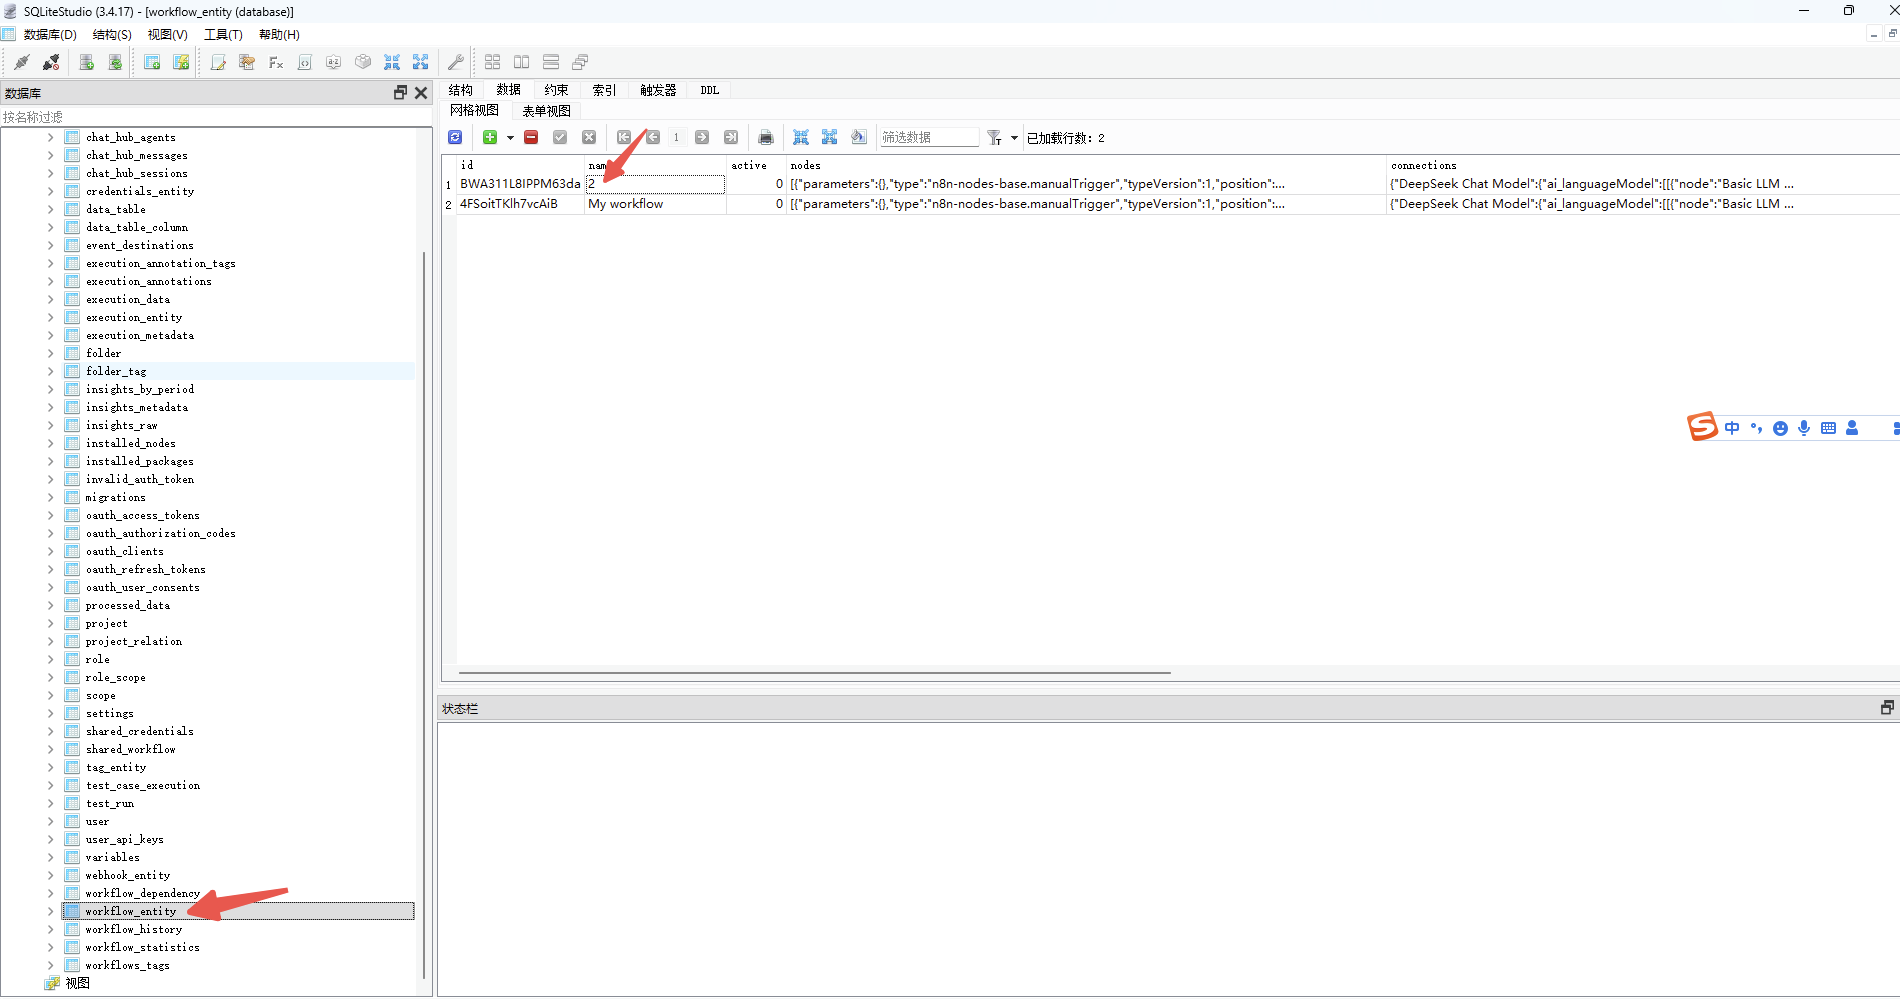
Task: Open the SQL functions editor (Fx) icon
Action: tap(276, 62)
